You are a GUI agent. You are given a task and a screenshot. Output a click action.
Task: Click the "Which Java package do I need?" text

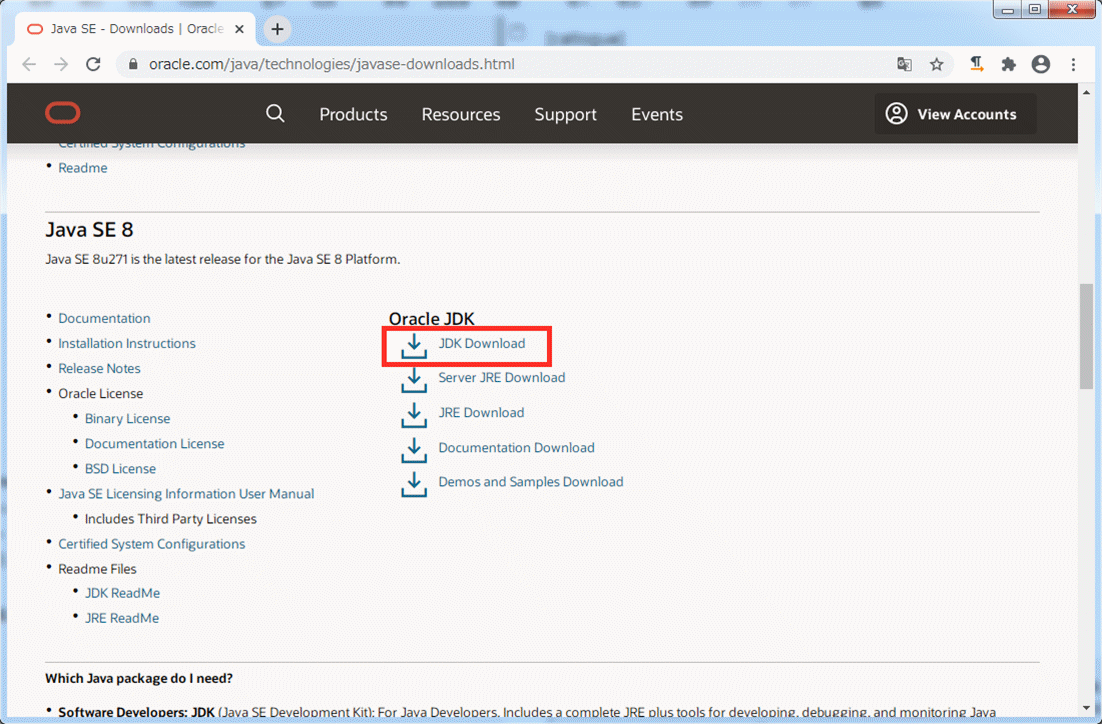click(x=139, y=678)
